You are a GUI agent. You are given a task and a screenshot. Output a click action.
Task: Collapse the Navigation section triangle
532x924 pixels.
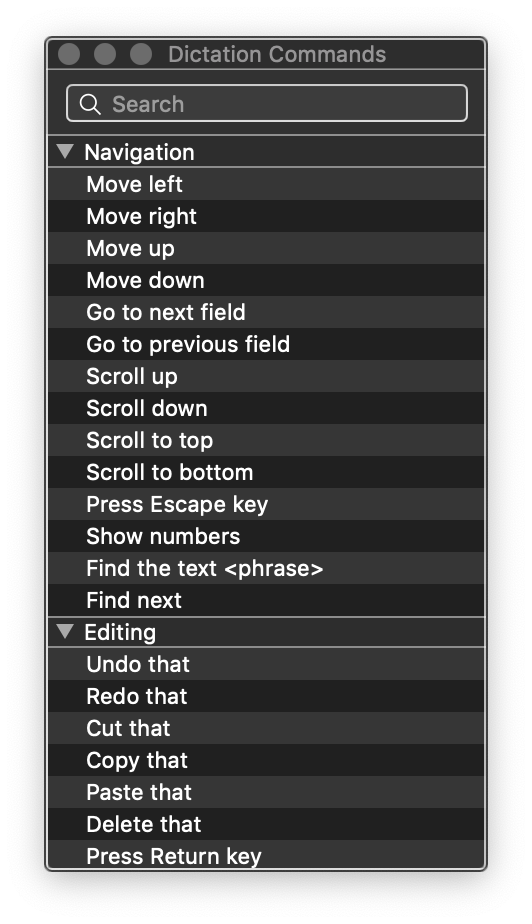click(x=65, y=151)
